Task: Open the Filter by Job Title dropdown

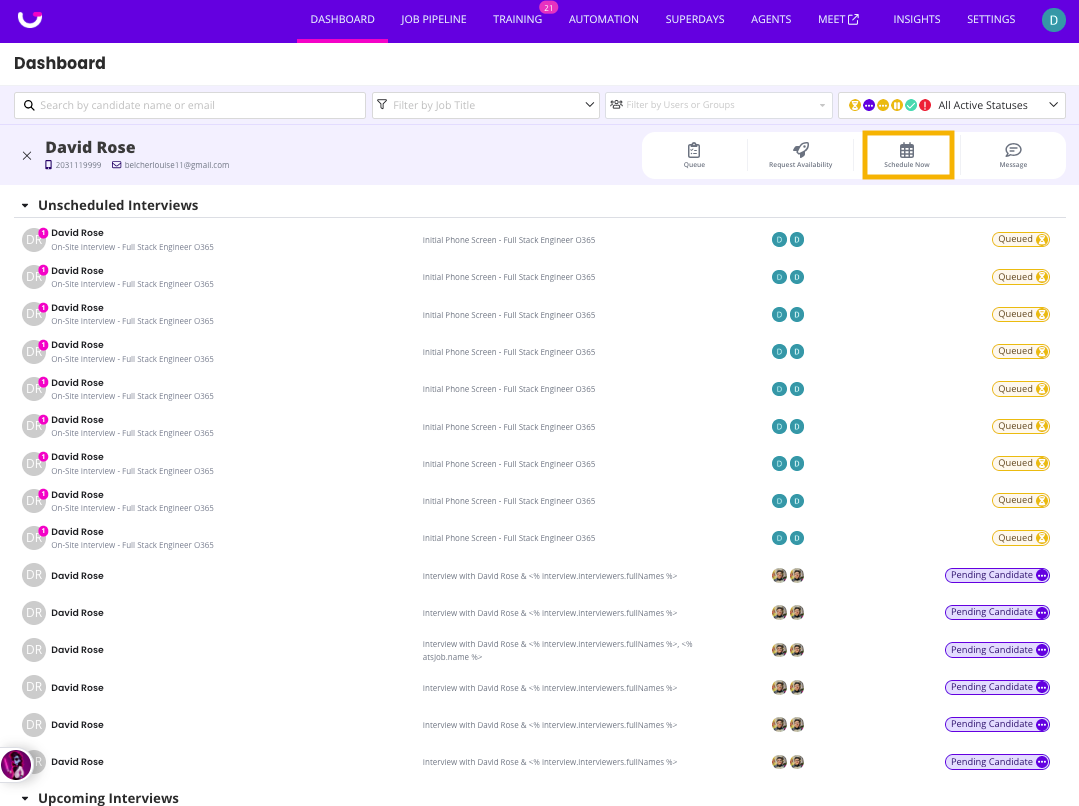Action: [x=485, y=105]
